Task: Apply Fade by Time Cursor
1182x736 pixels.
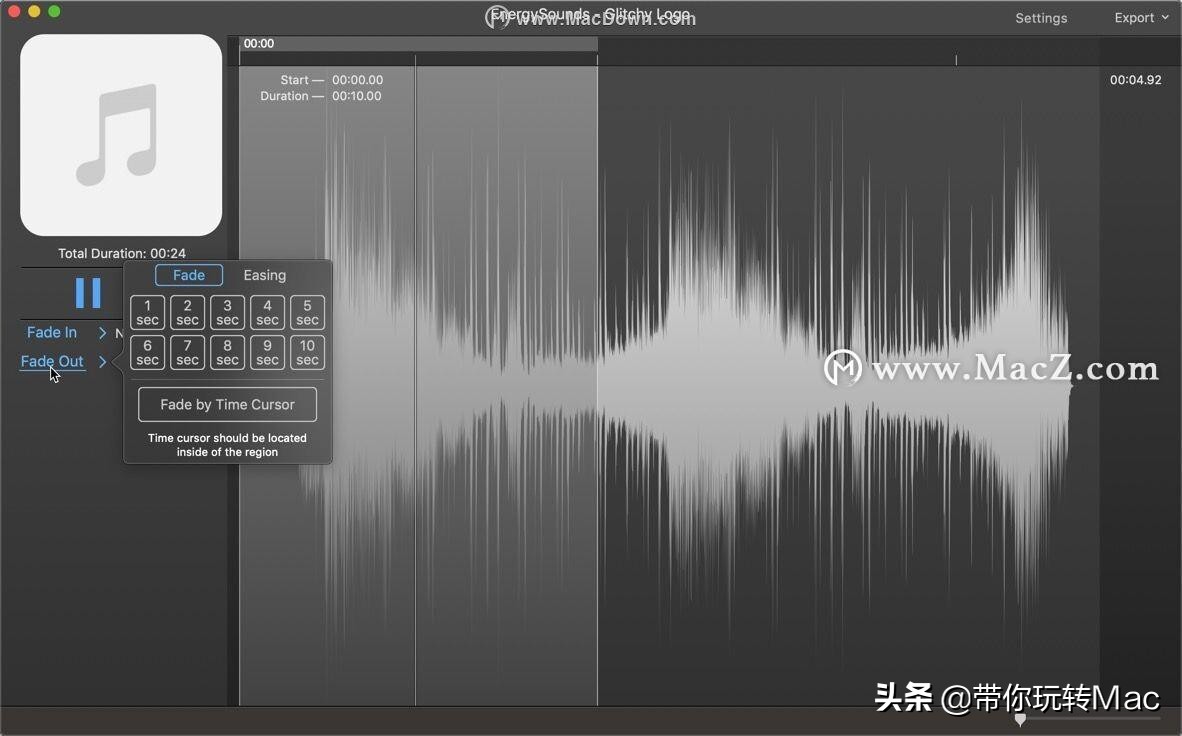Action: (x=227, y=404)
